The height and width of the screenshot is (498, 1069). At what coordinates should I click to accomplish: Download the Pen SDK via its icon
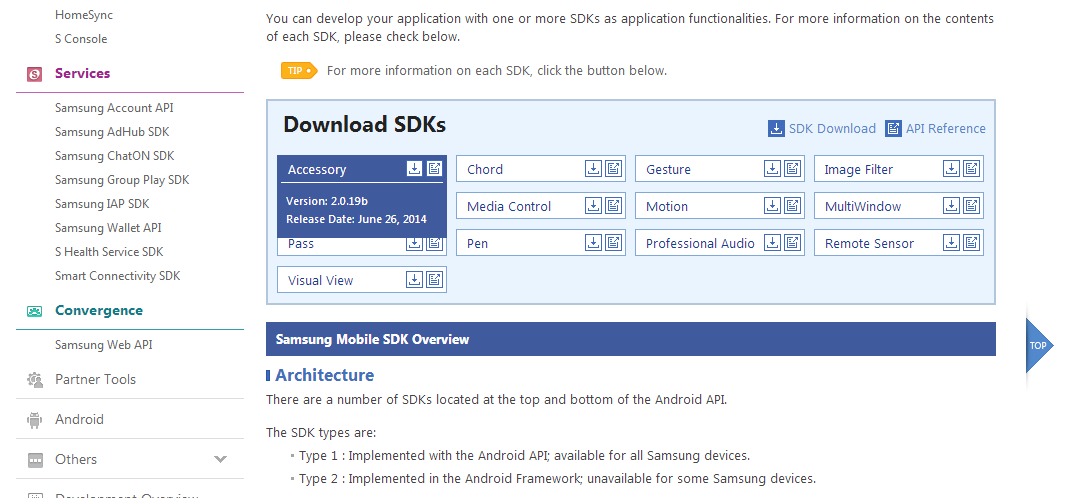tap(593, 242)
